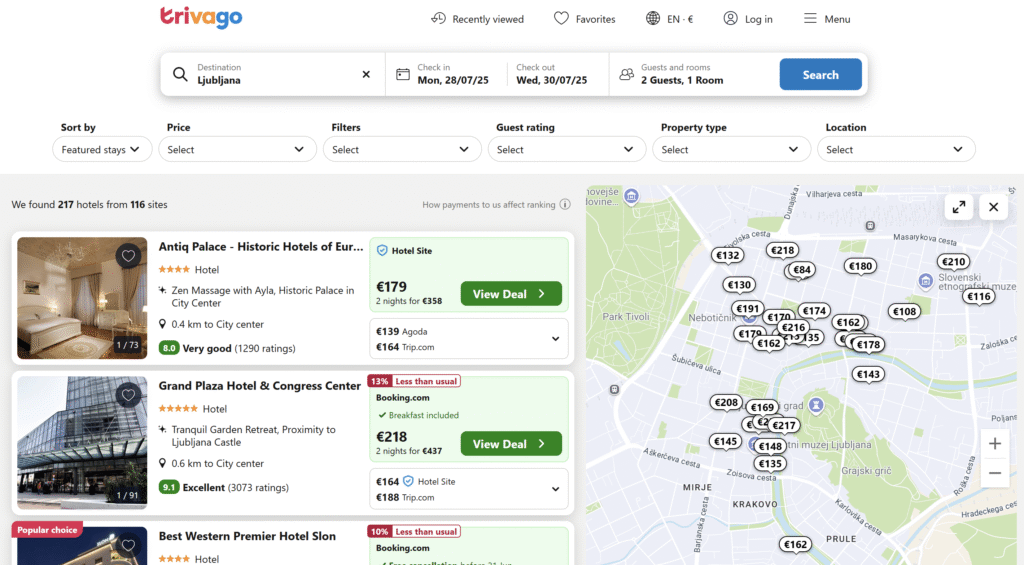Click the ranking info icon

click(x=565, y=204)
